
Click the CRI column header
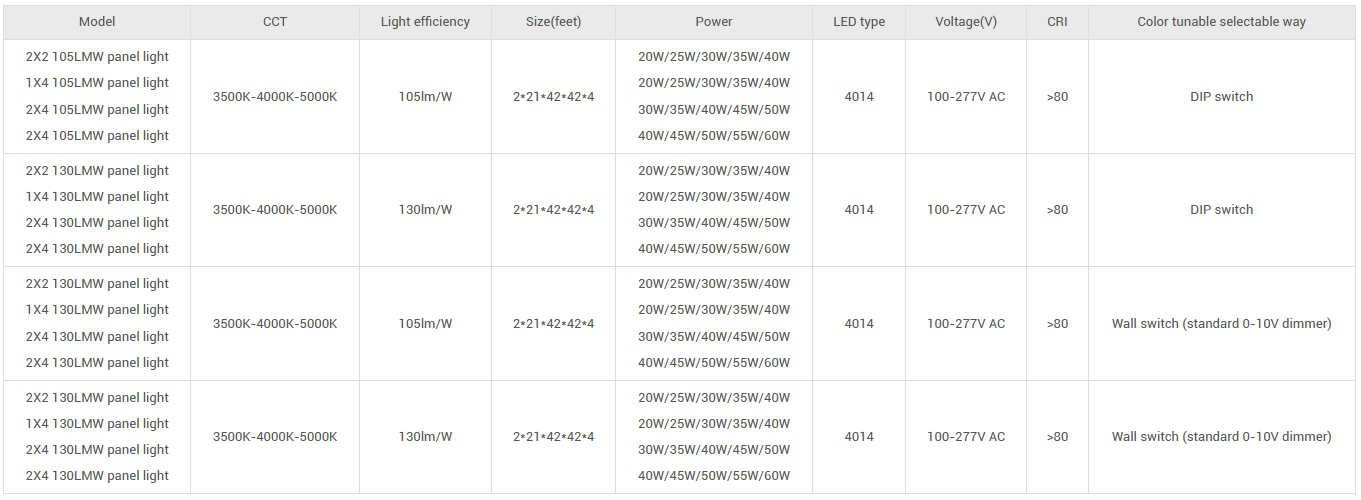click(x=1057, y=22)
